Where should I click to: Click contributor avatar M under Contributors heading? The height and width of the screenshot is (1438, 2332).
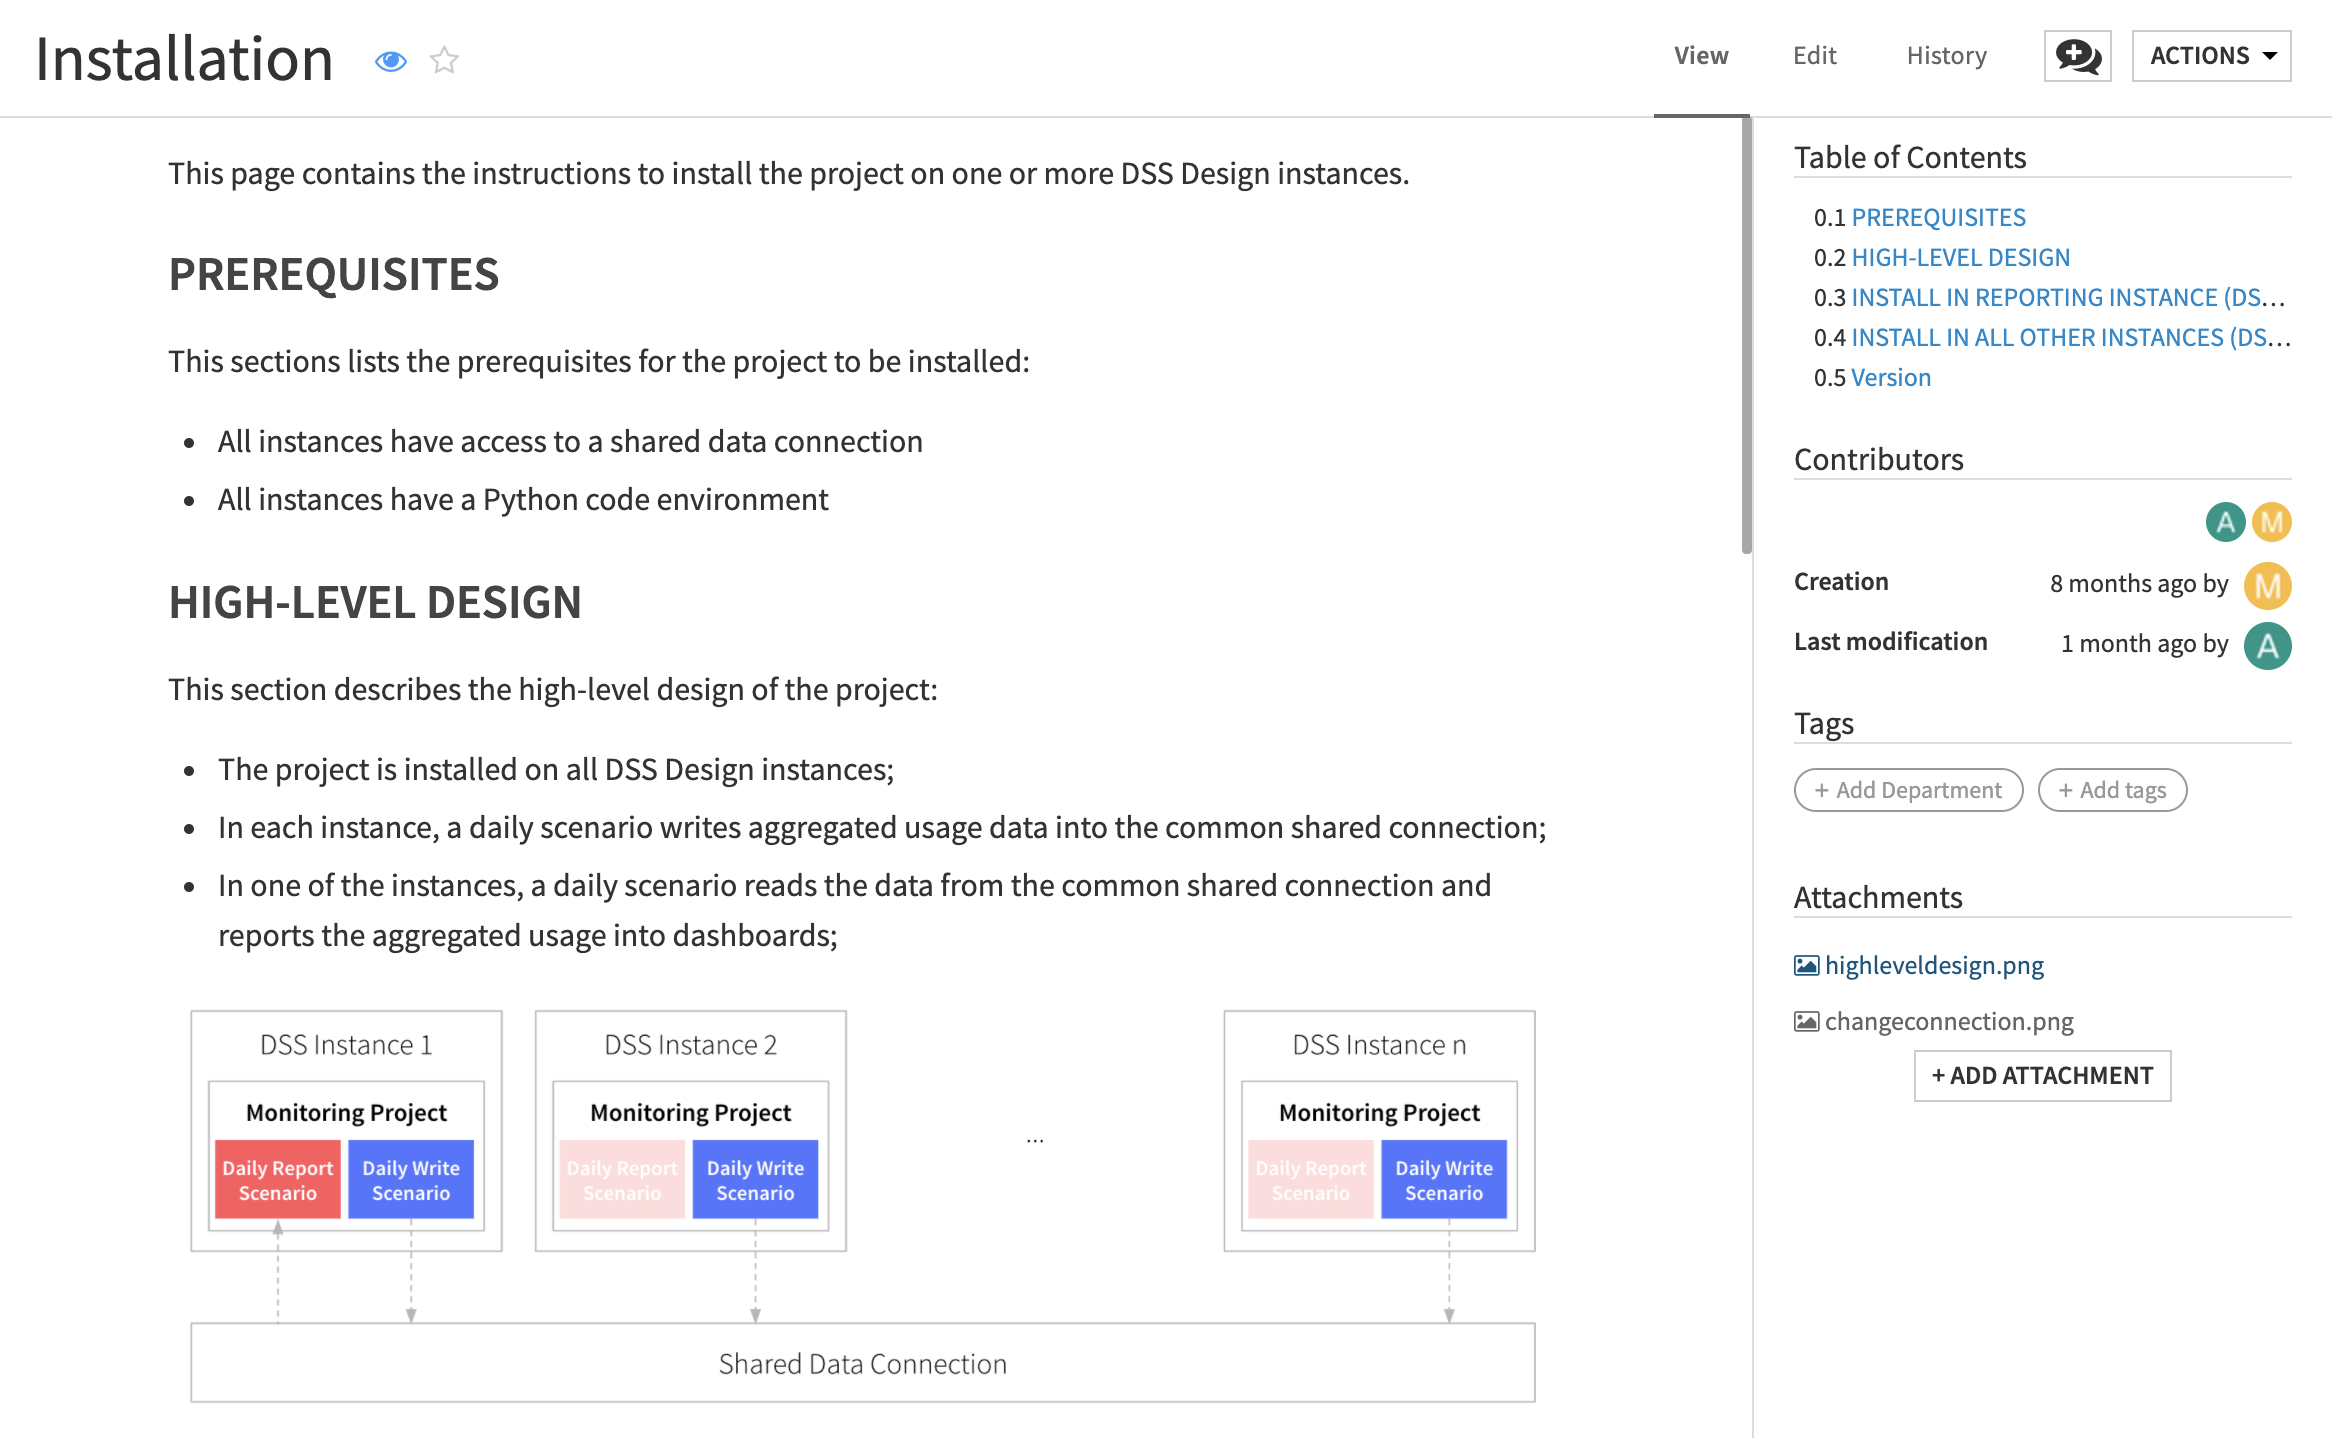point(2271,522)
